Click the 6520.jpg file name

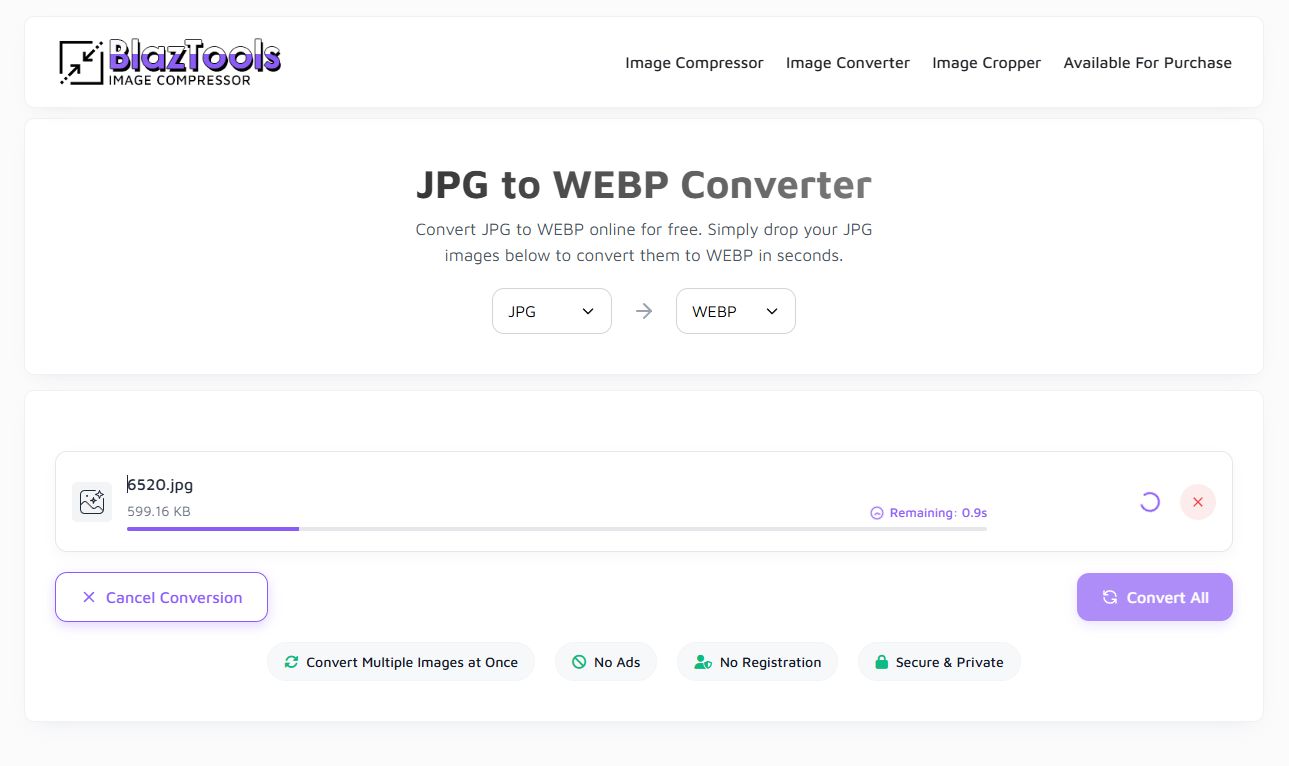click(x=160, y=485)
